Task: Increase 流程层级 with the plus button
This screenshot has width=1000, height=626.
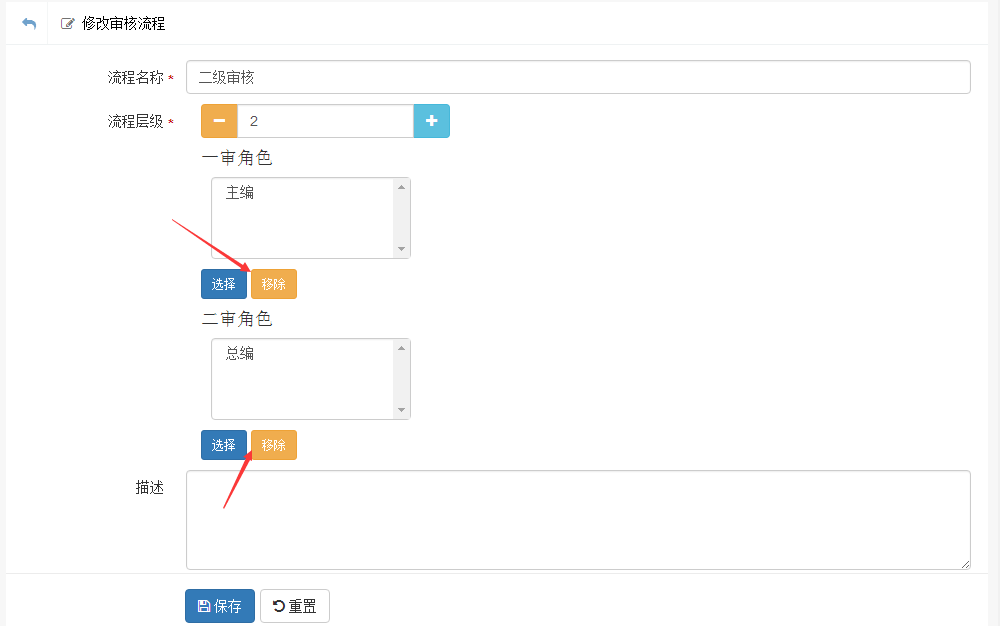Action: [431, 121]
